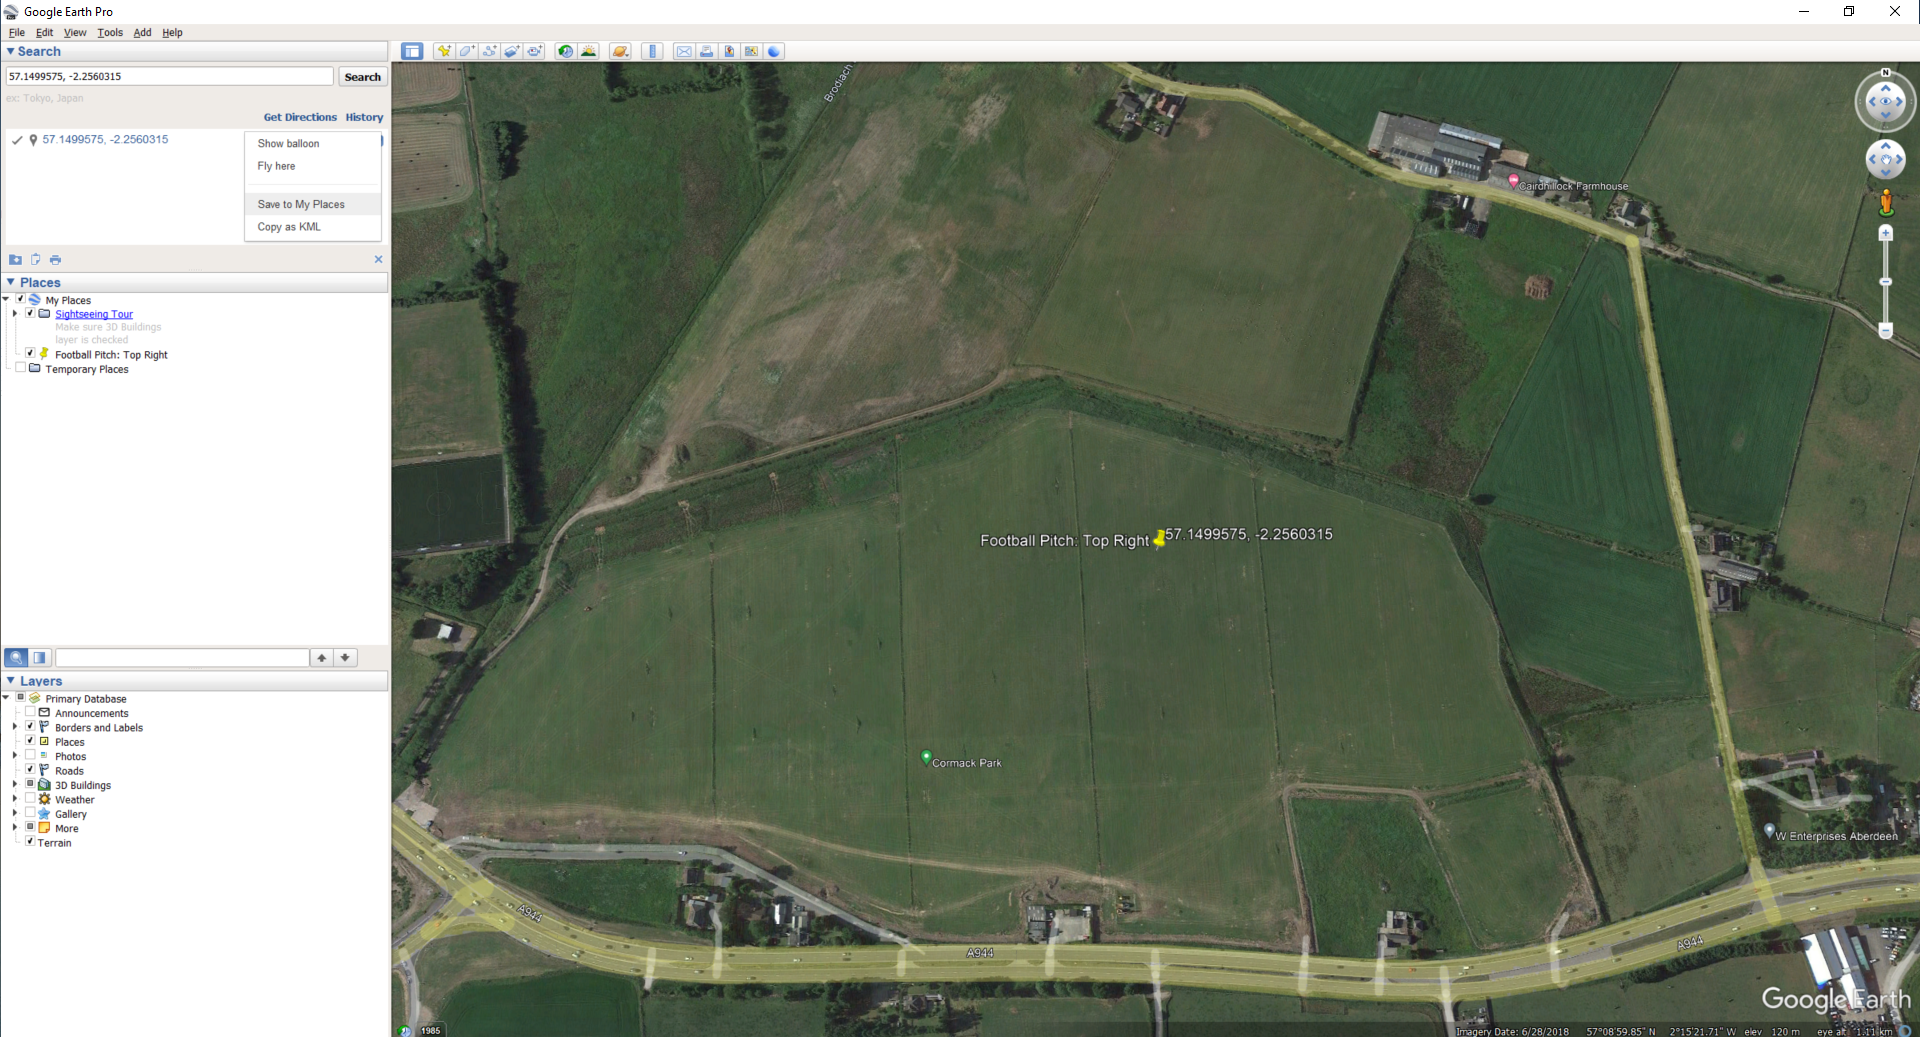1920x1037 pixels.
Task: Click the Cormack Park map marker
Action: pyautogui.click(x=926, y=758)
